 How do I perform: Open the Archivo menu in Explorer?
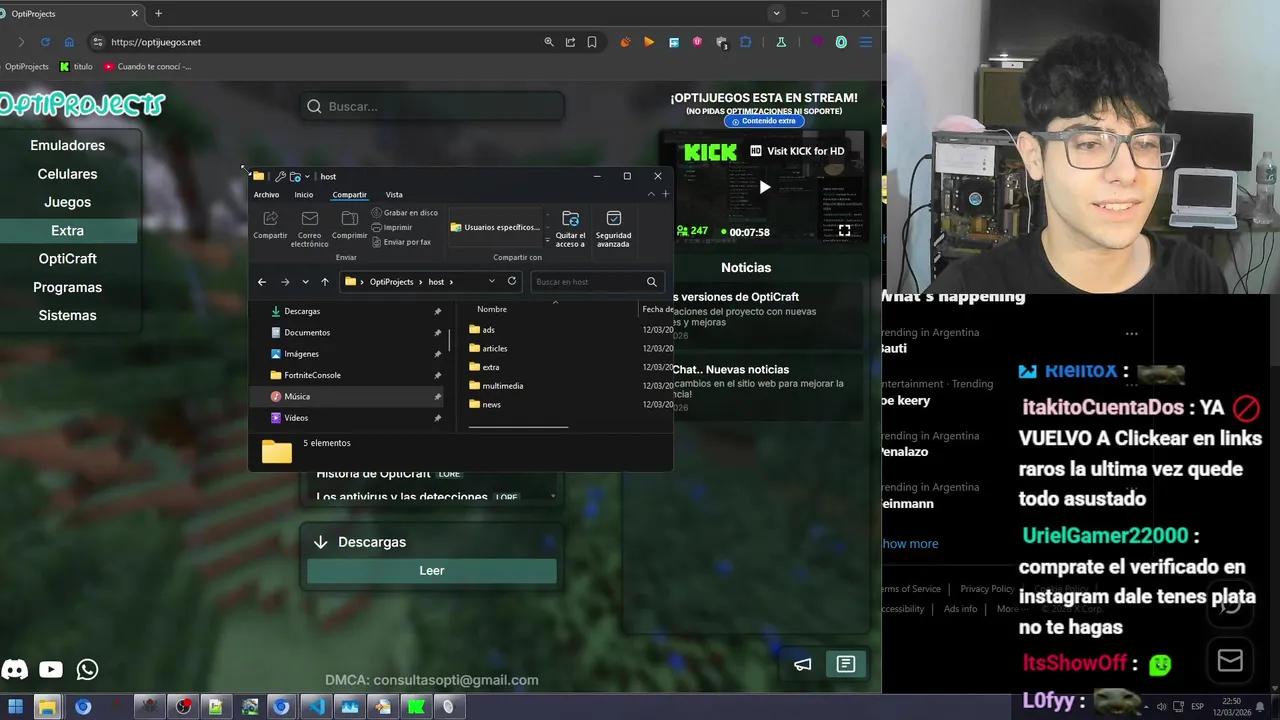266,195
